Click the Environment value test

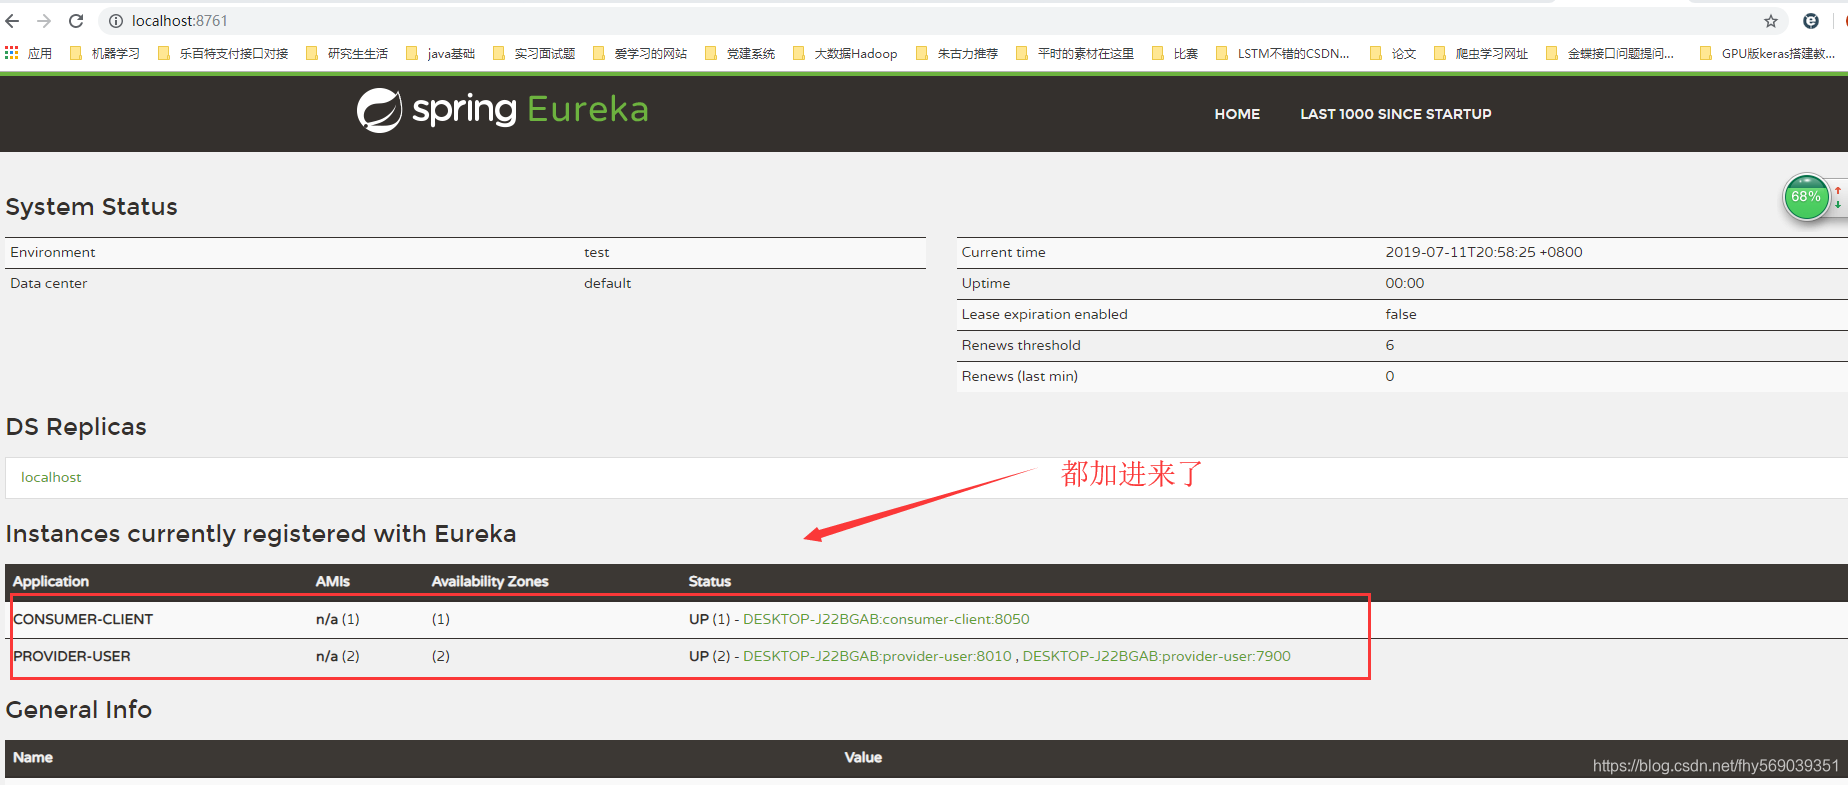[597, 252]
